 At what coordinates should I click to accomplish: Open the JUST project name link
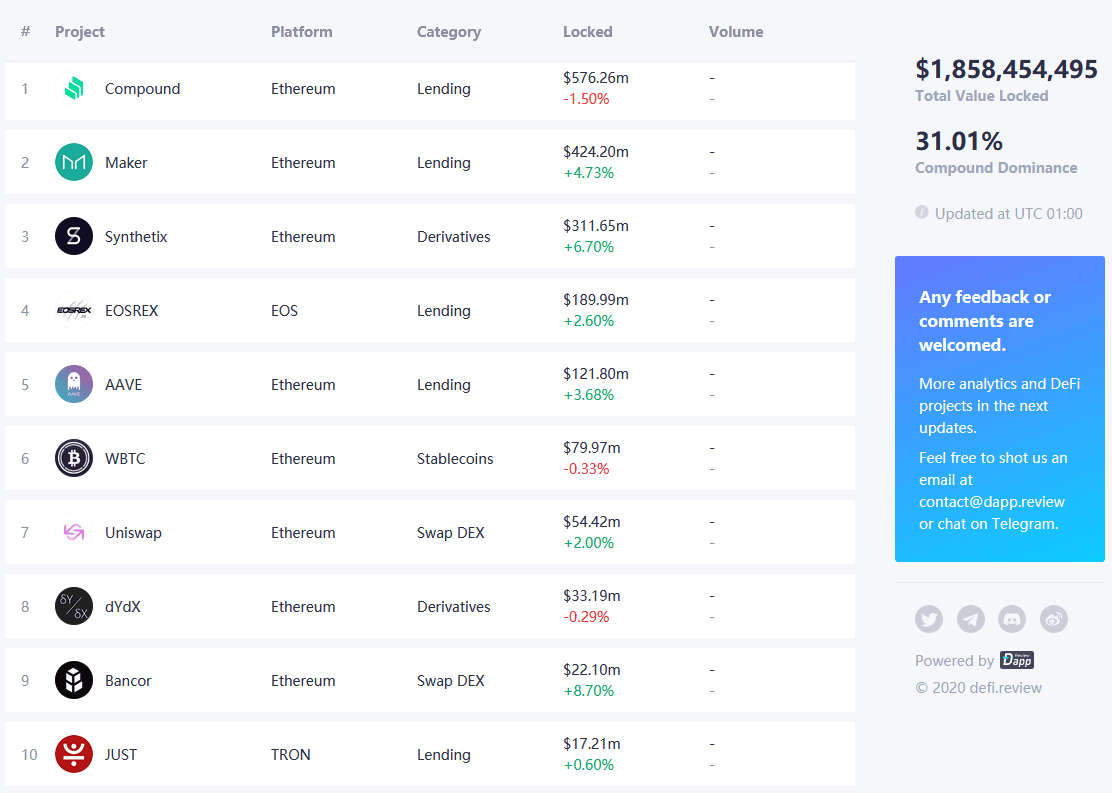click(121, 755)
